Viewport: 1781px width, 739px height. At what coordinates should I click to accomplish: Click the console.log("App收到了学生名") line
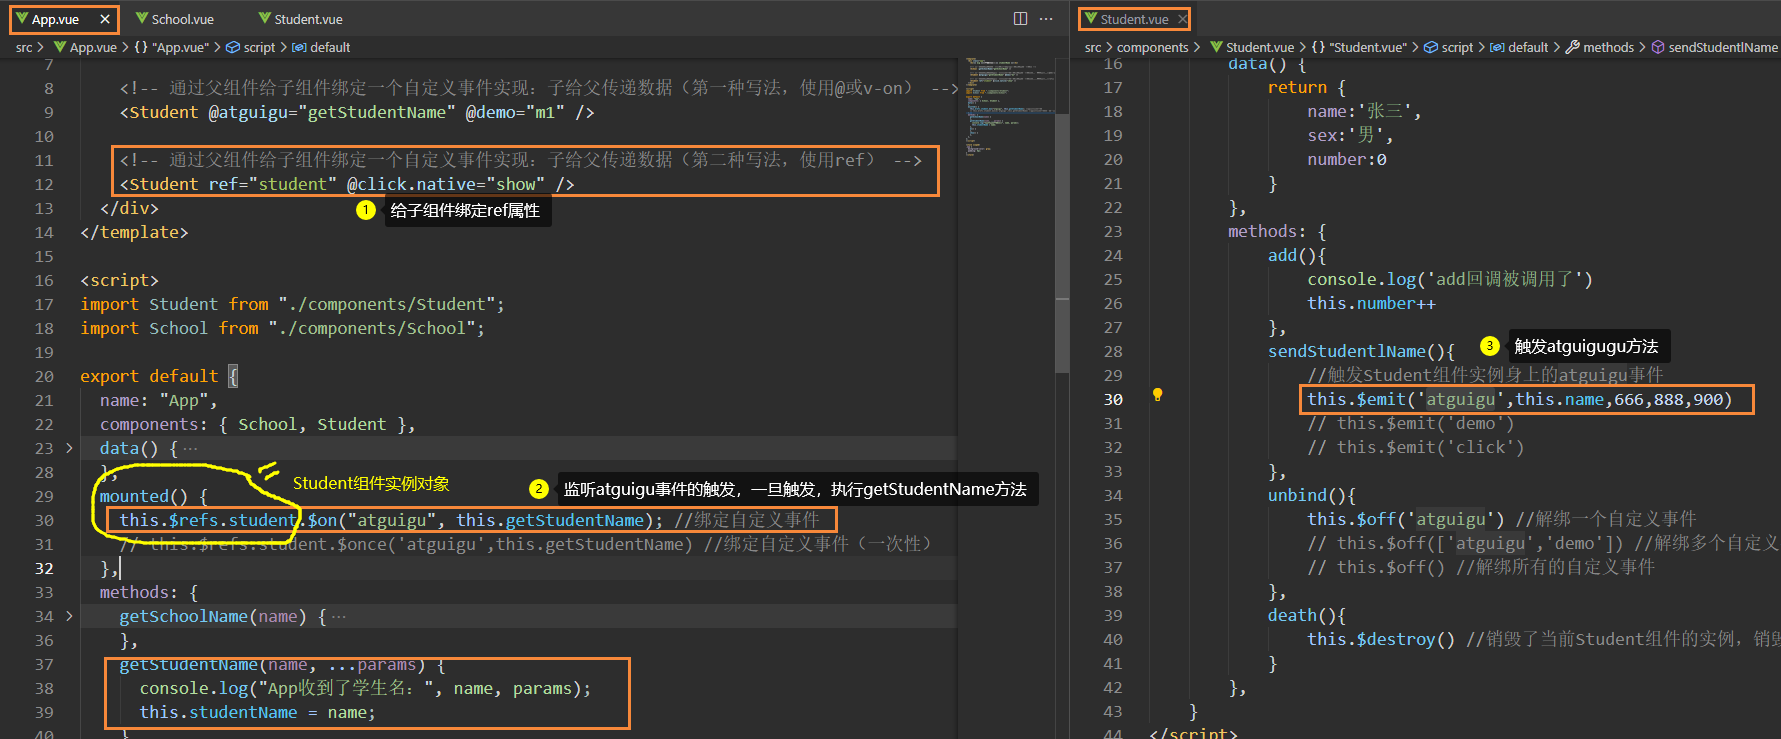(365, 688)
